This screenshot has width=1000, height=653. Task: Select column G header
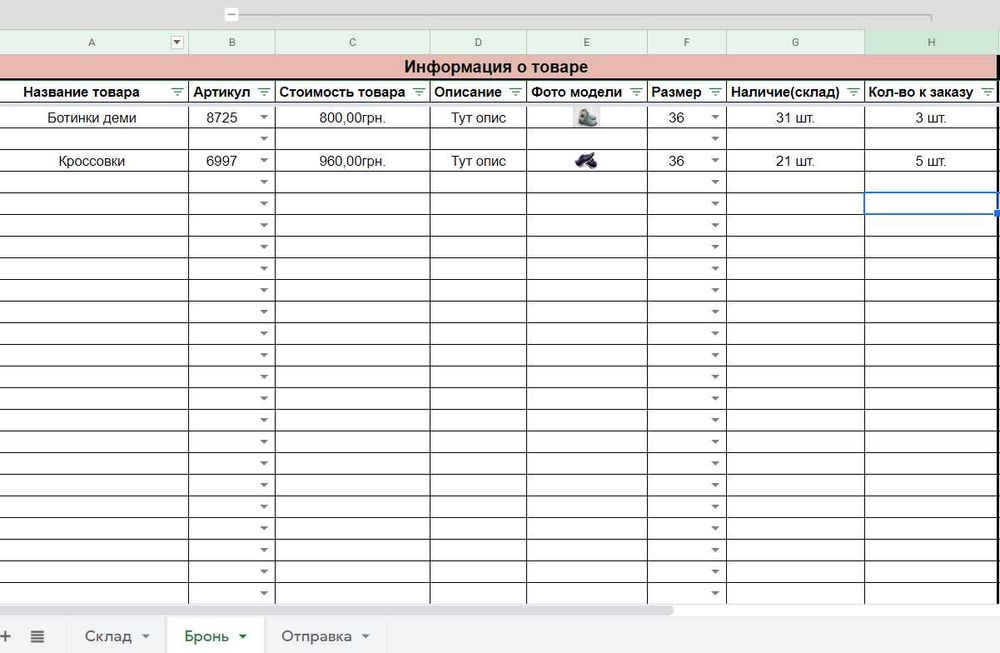pyautogui.click(x=795, y=42)
